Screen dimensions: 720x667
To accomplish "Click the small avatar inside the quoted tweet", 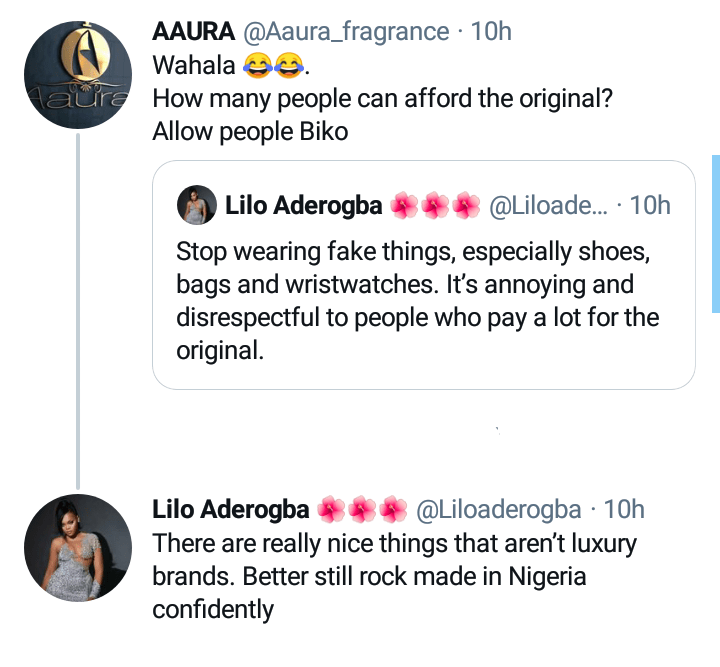I will tap(194, 206).
